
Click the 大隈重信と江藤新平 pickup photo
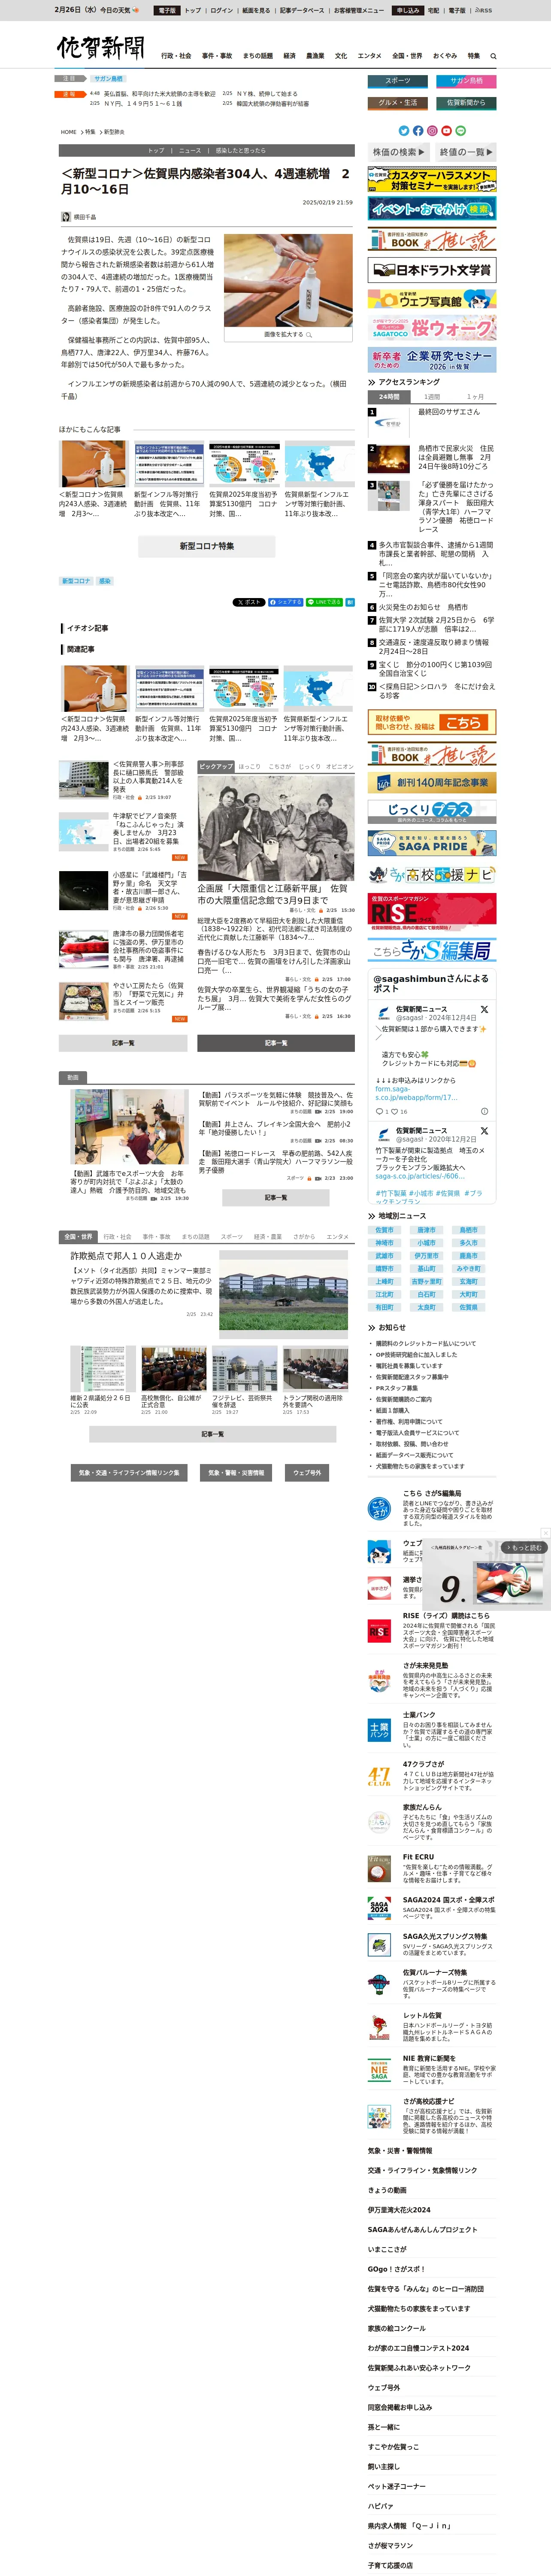pos(275,828)
